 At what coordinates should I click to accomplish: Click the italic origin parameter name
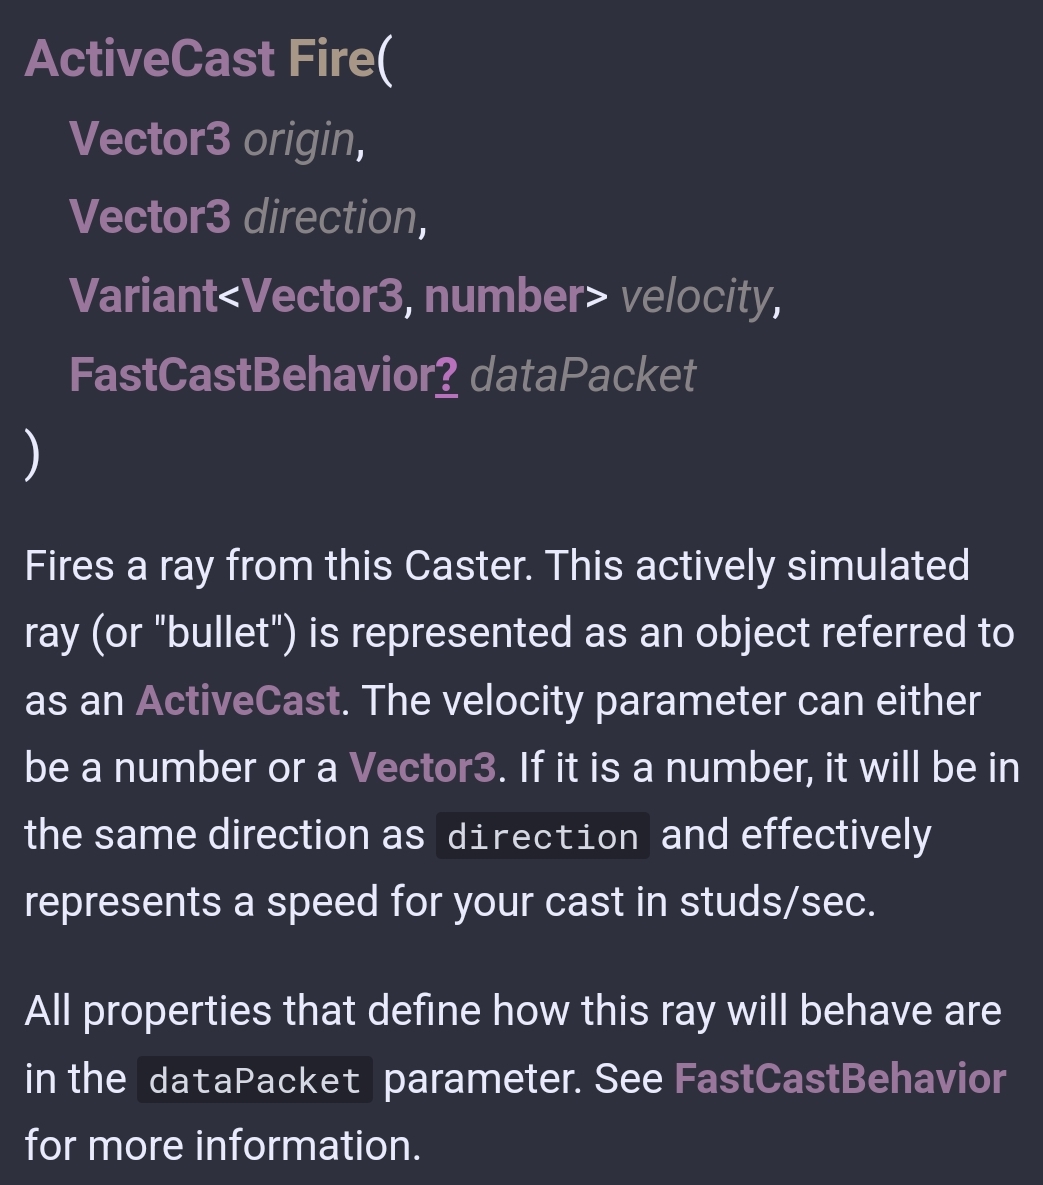click(298, 139)
